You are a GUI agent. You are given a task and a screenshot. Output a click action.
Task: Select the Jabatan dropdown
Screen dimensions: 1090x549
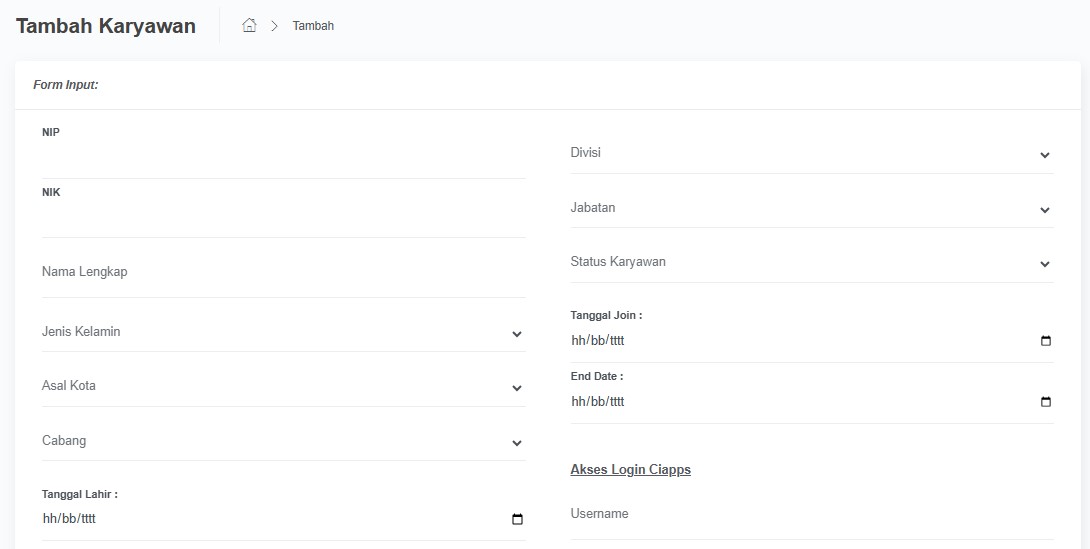tap(811, 209)
